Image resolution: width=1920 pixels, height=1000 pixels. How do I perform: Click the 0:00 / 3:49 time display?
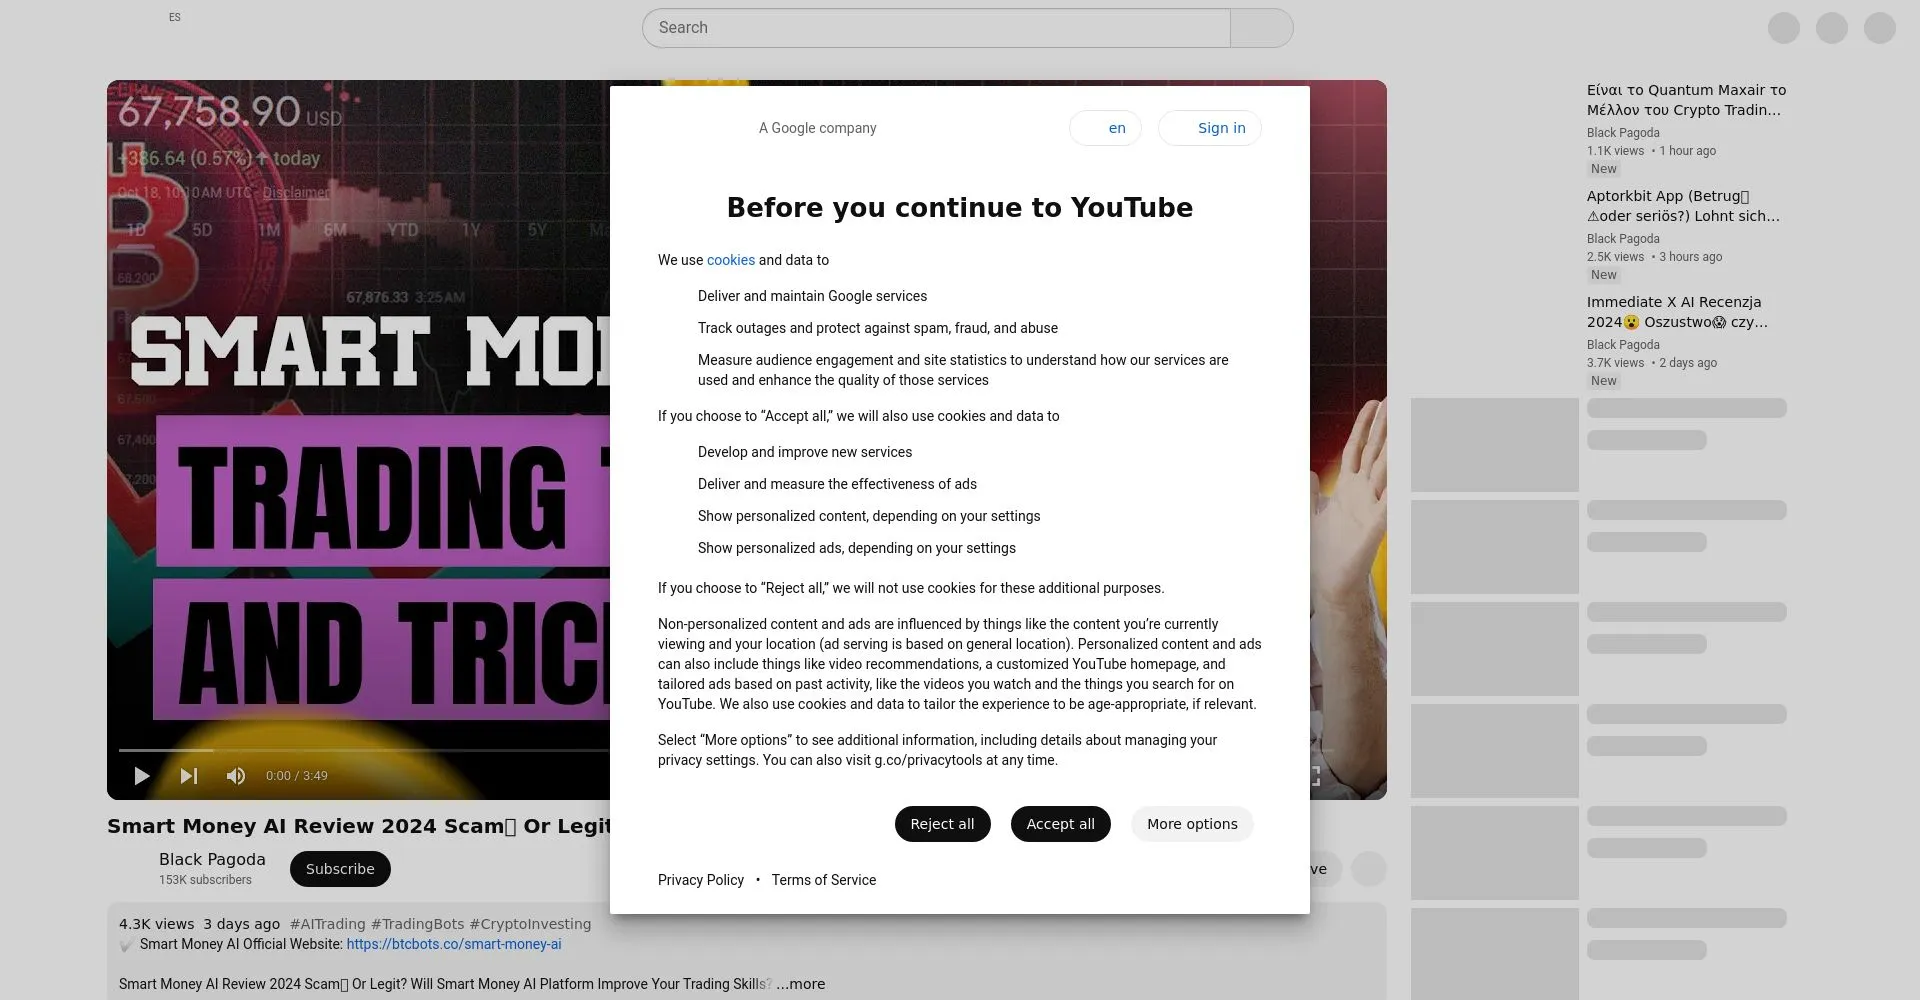coord(297,776)
